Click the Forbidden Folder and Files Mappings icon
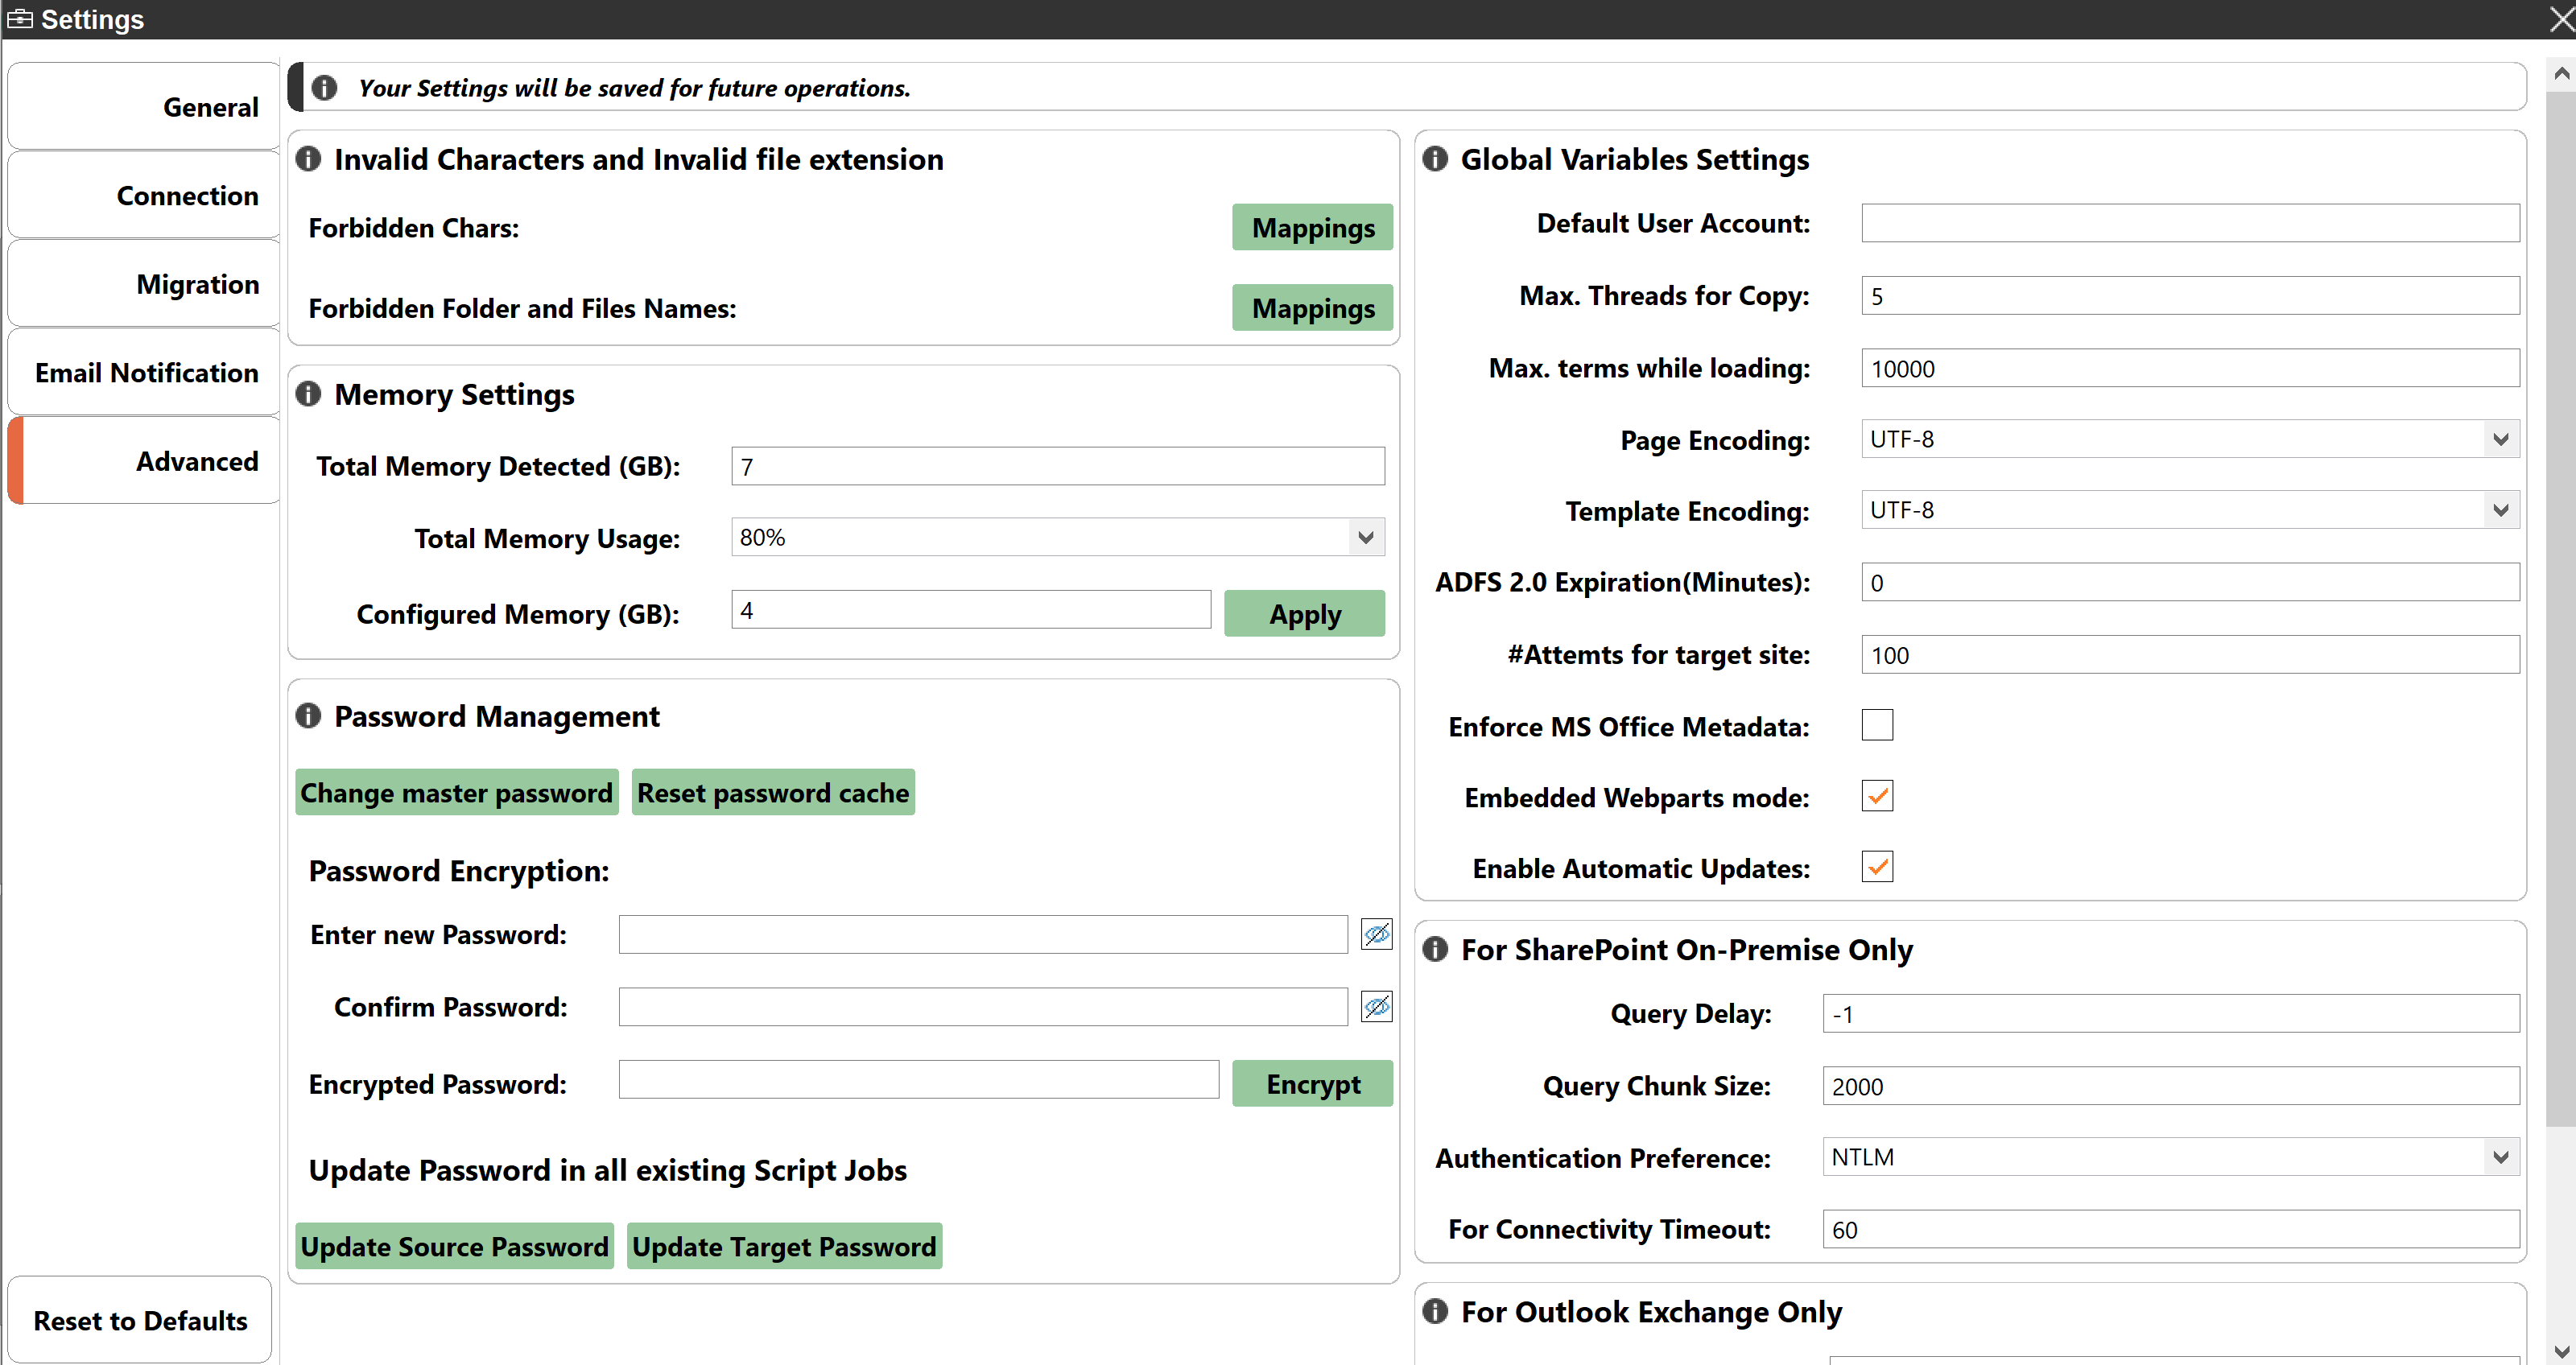 pyautogui.click(x=1312, y=308)
